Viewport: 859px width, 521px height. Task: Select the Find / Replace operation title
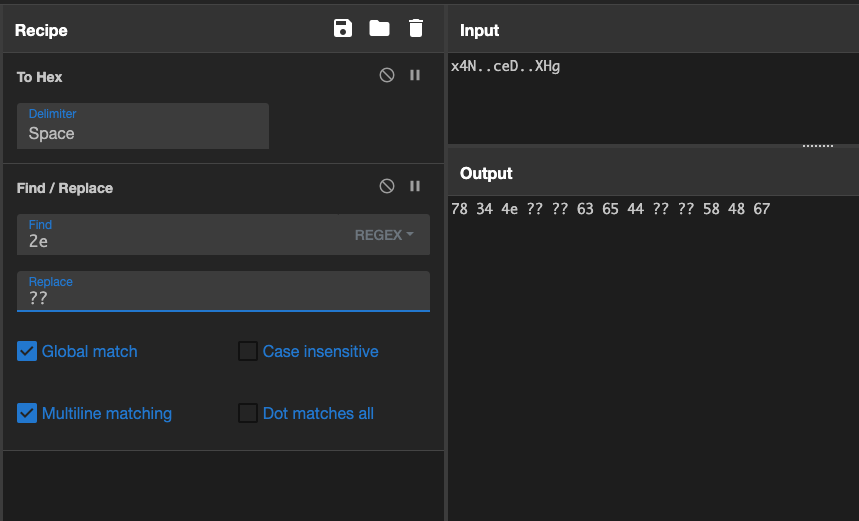coord(65,188)
